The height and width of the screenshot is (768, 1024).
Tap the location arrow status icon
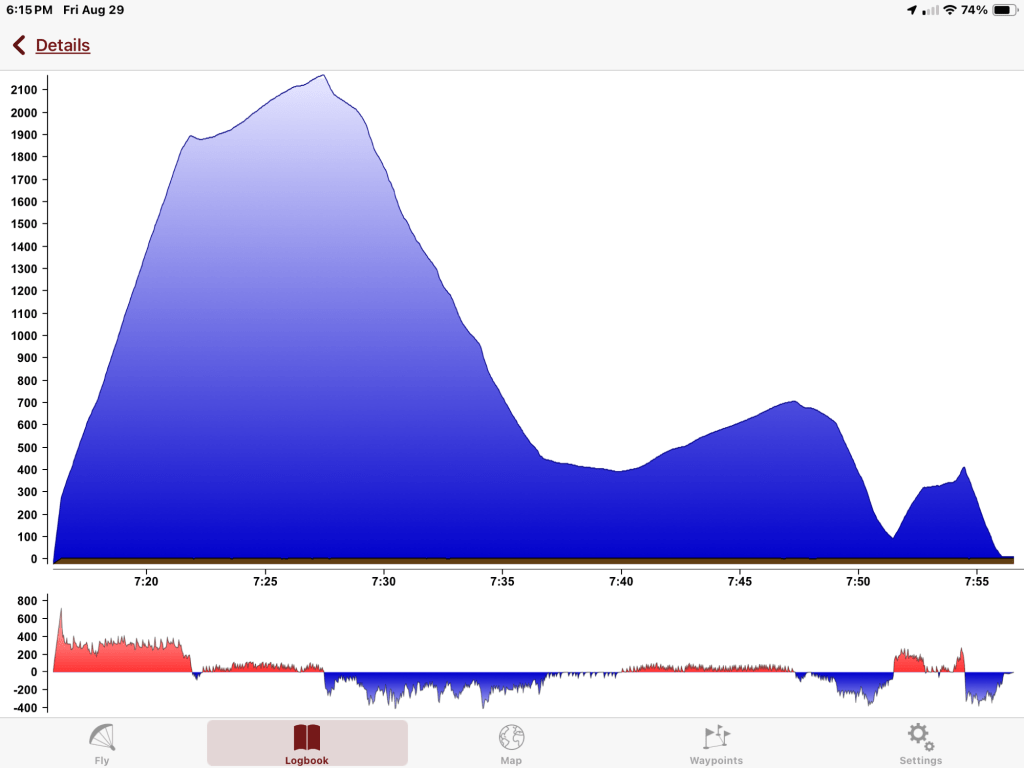coord(911,10)
